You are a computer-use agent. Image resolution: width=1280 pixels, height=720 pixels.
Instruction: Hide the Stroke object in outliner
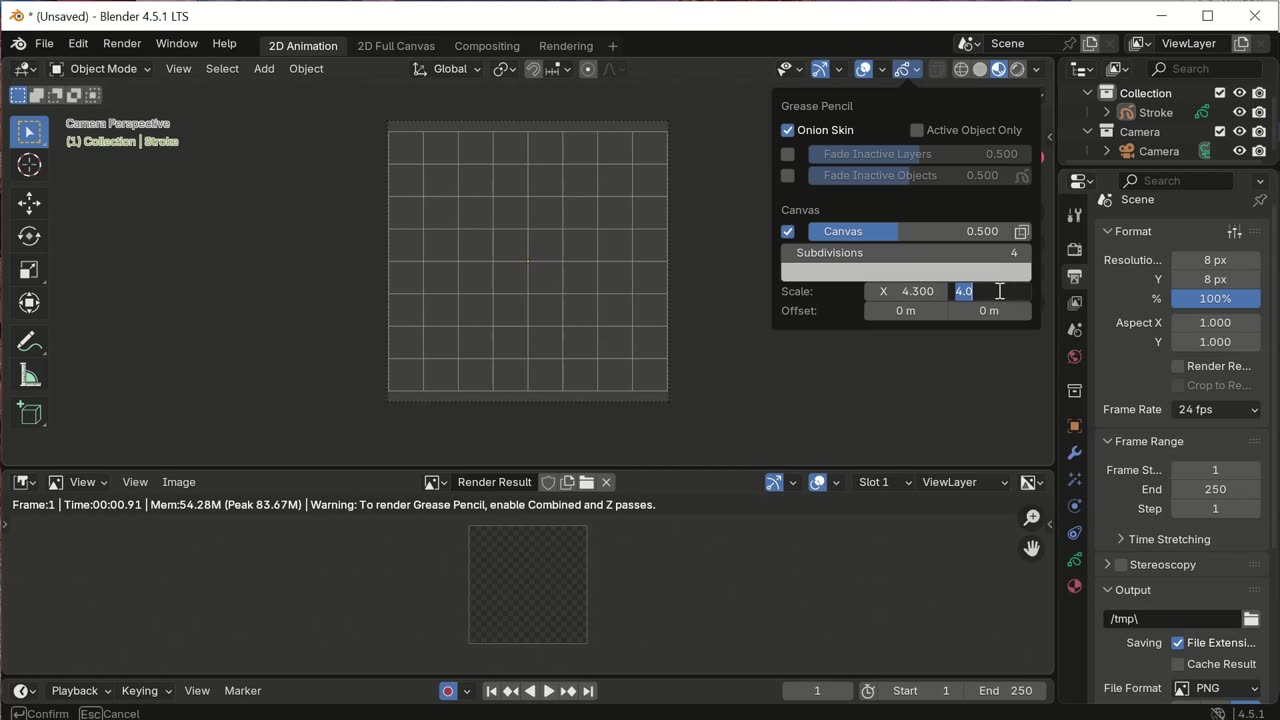click(1239, 113)
